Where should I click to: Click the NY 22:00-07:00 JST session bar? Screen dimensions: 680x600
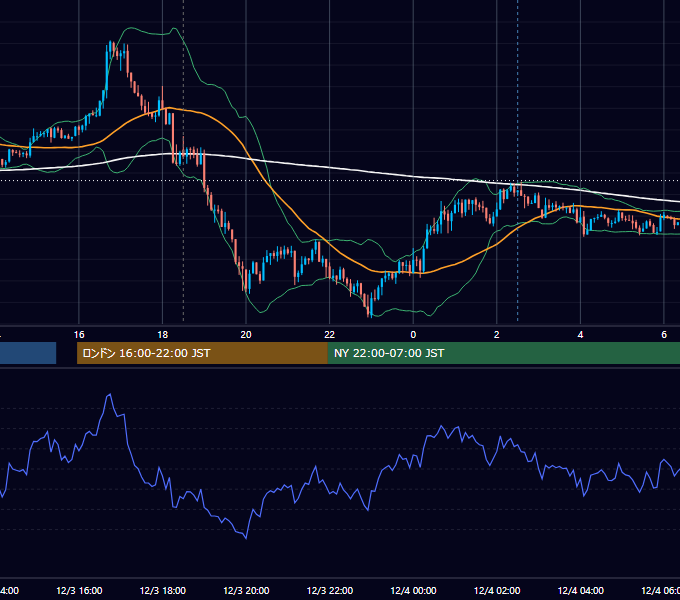coord(503,353)
